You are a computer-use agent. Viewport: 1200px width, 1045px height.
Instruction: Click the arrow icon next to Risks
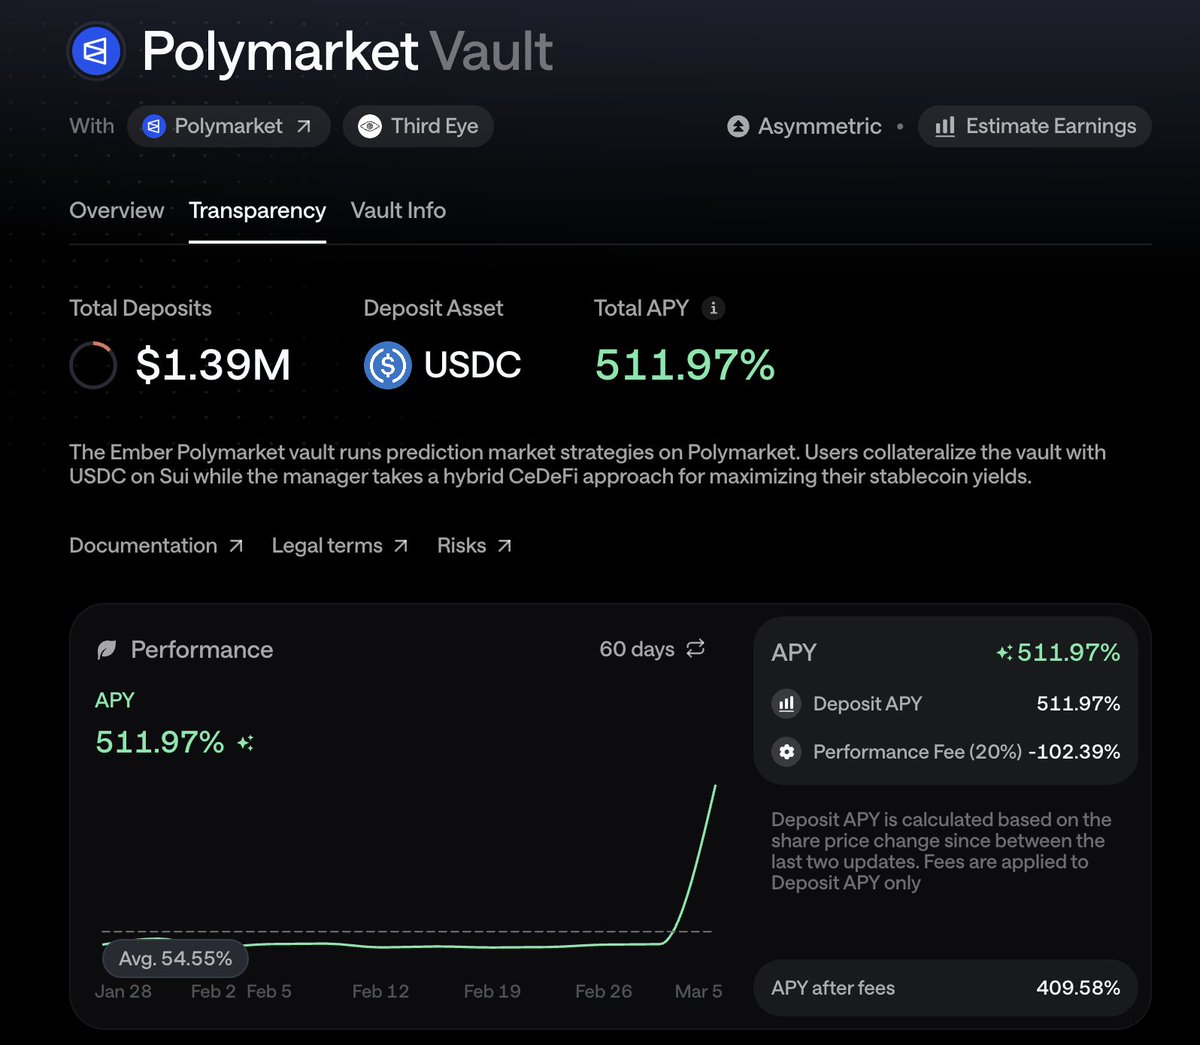pos(505,546)
